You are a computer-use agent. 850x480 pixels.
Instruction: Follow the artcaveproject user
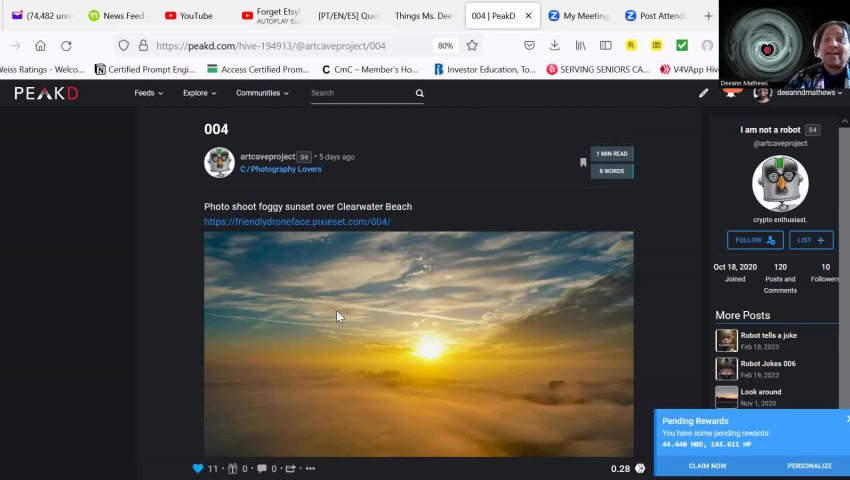tap(755, 240)
